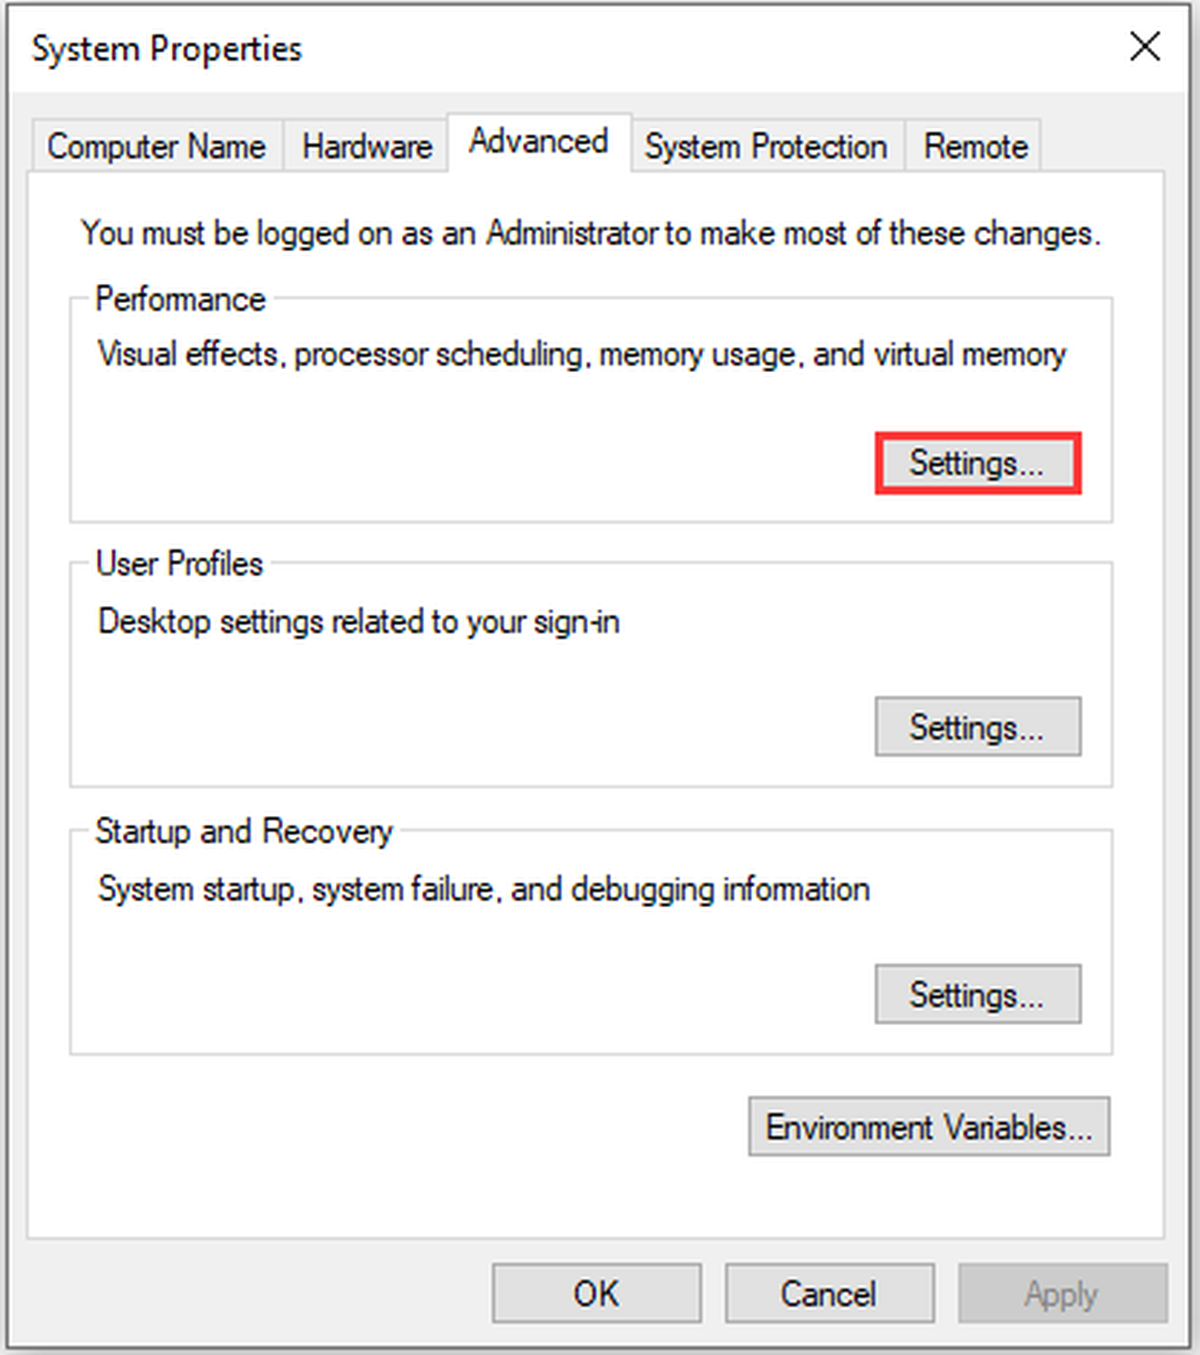
Task: Click the desktop settings sign-in description
Action: pos(359,622)
